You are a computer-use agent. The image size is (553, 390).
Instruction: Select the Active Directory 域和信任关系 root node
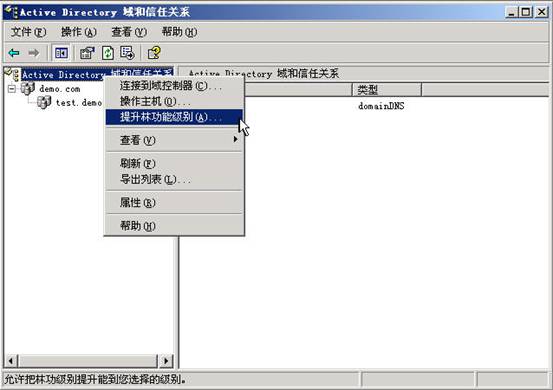[x=97, y=74]
